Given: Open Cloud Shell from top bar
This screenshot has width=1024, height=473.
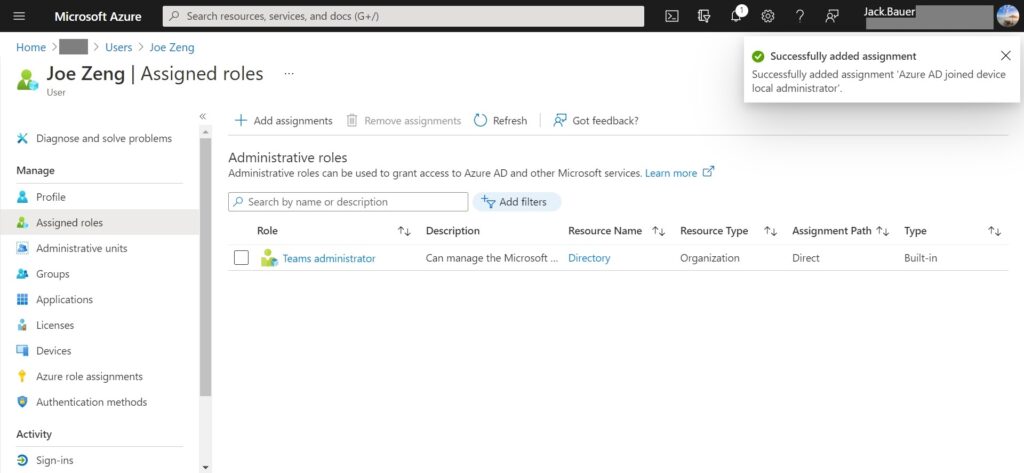Looking at the screenshot, I should tap(672, 16).
